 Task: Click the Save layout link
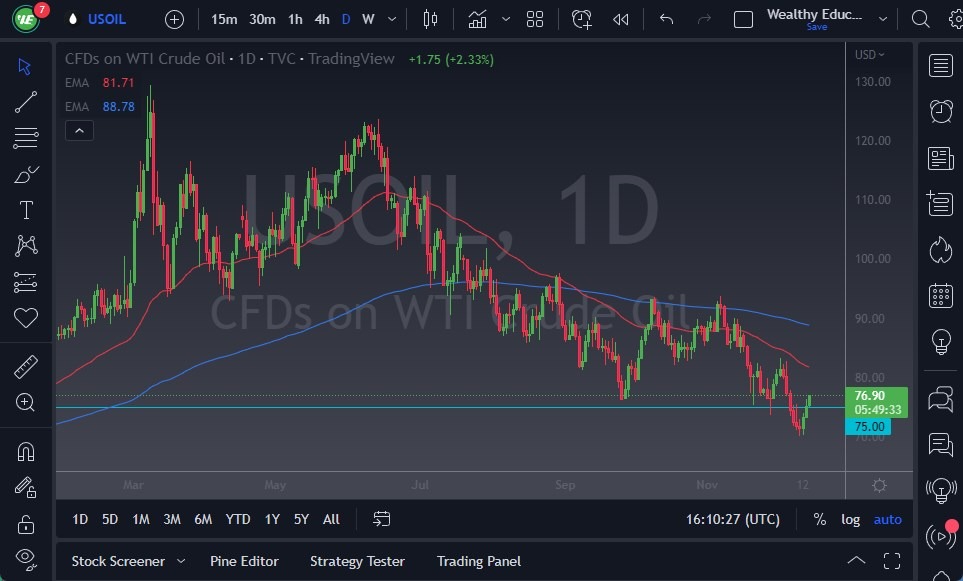coord(817,27)
